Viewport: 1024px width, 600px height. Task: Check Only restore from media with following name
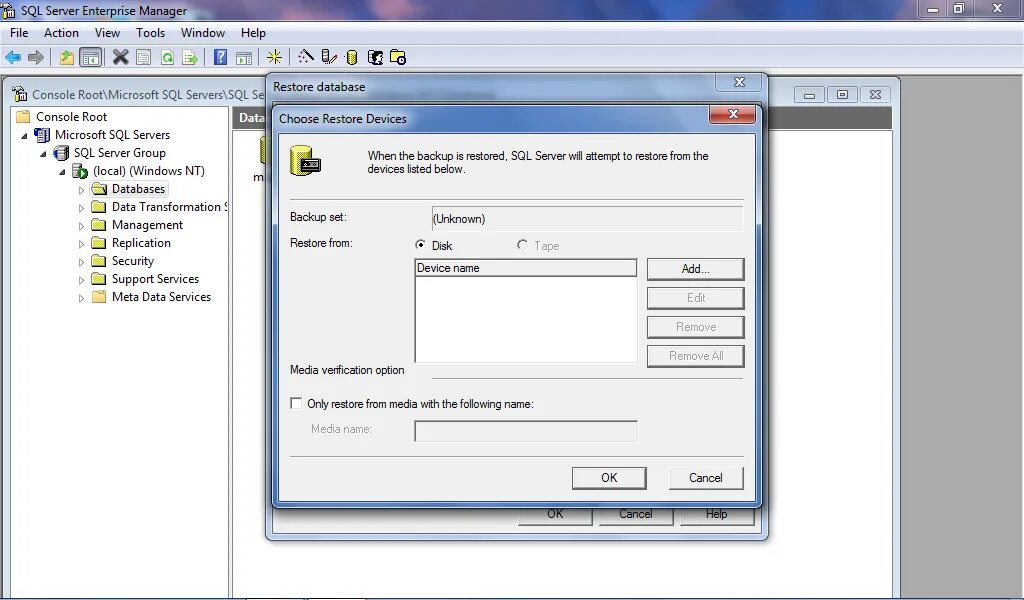pos(296,403)
